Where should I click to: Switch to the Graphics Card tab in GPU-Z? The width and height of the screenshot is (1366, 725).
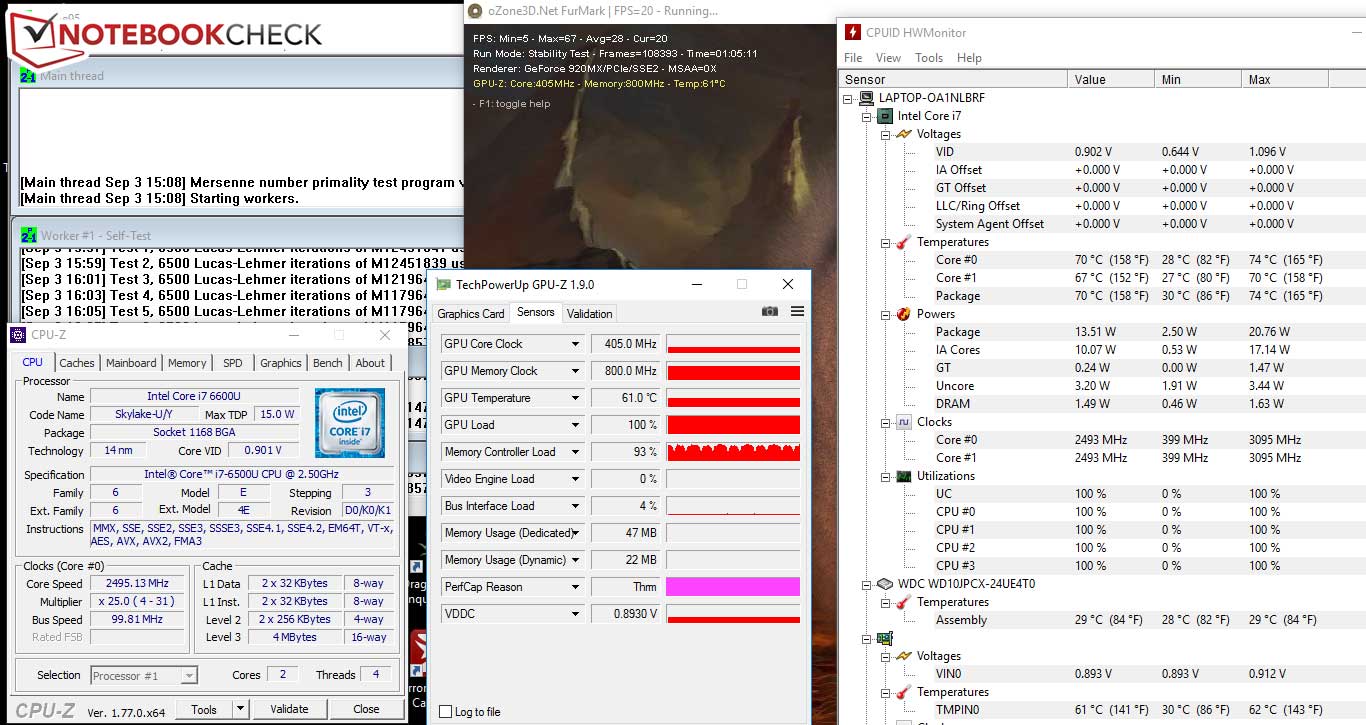471,314
